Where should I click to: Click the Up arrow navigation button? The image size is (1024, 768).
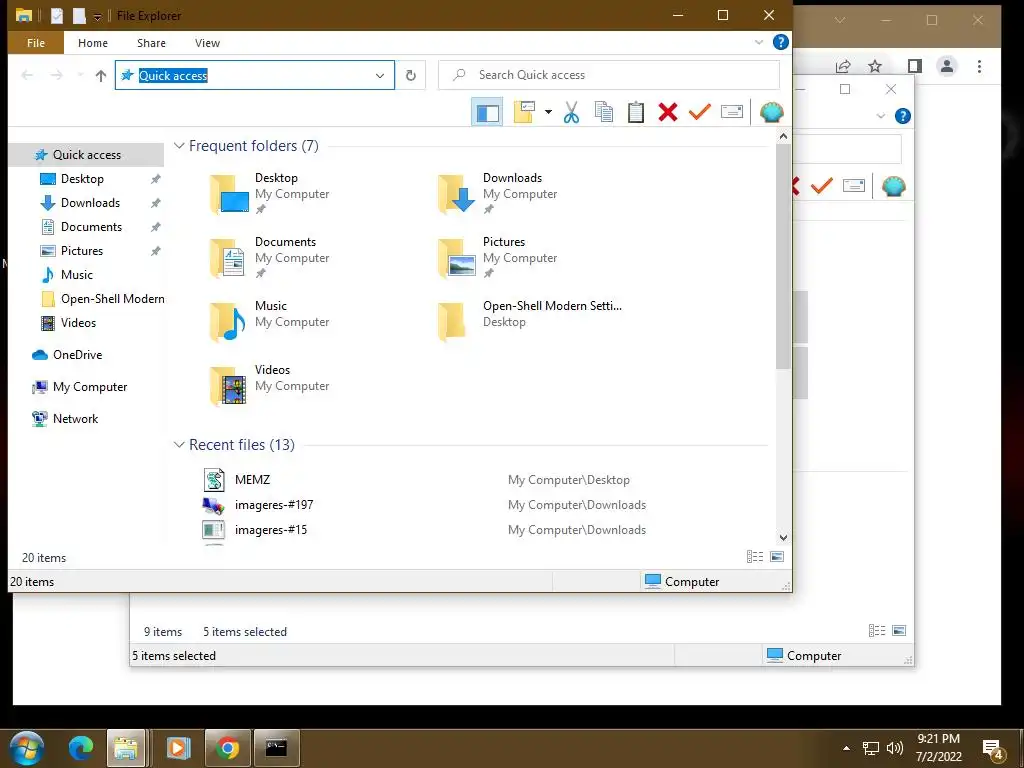[101, 76]
